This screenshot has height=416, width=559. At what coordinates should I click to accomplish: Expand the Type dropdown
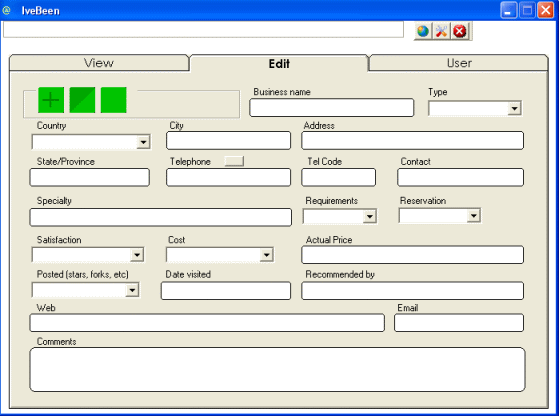click(514, 108)
